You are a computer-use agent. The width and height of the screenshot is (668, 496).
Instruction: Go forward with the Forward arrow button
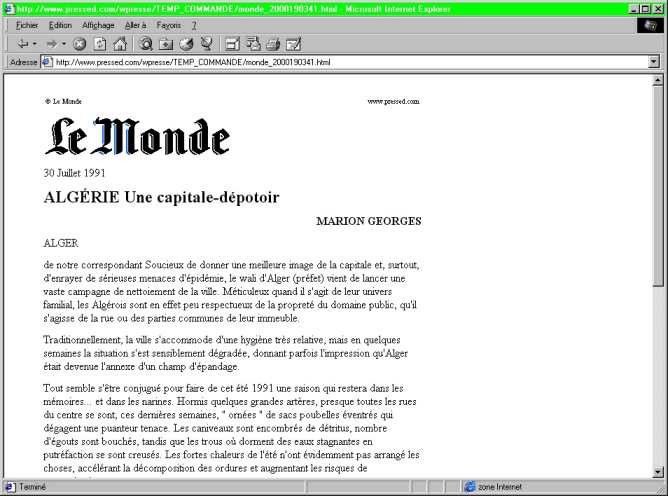pos(52,44)
